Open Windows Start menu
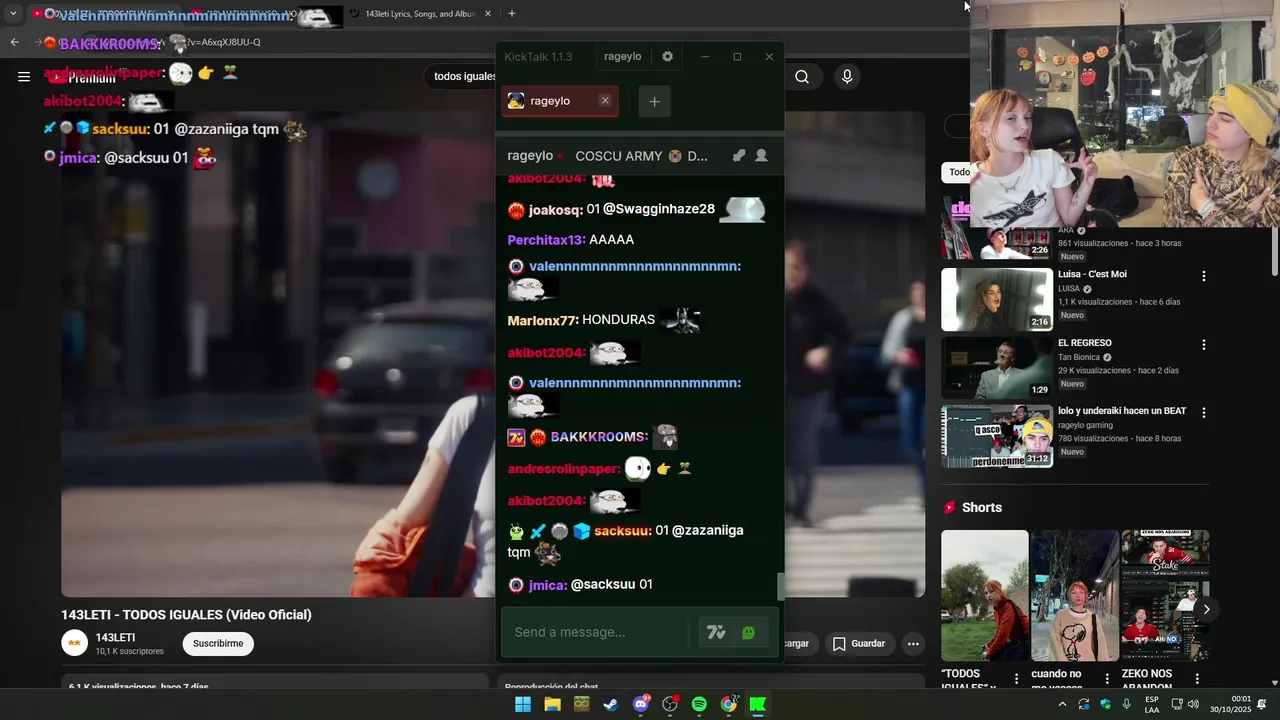The height and width of the screenshot is (720, 1280). coord(523,704)
